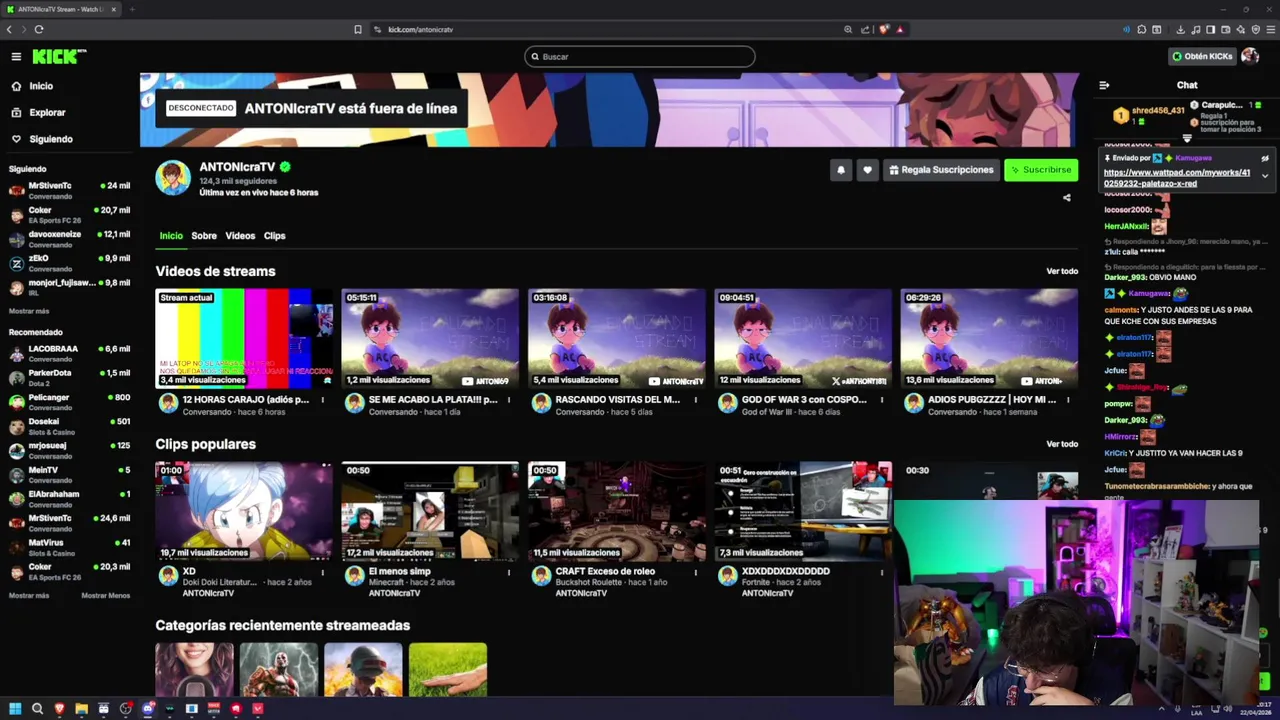Open the SE ME ACABO LA PLATA video thumbnail

430,338
